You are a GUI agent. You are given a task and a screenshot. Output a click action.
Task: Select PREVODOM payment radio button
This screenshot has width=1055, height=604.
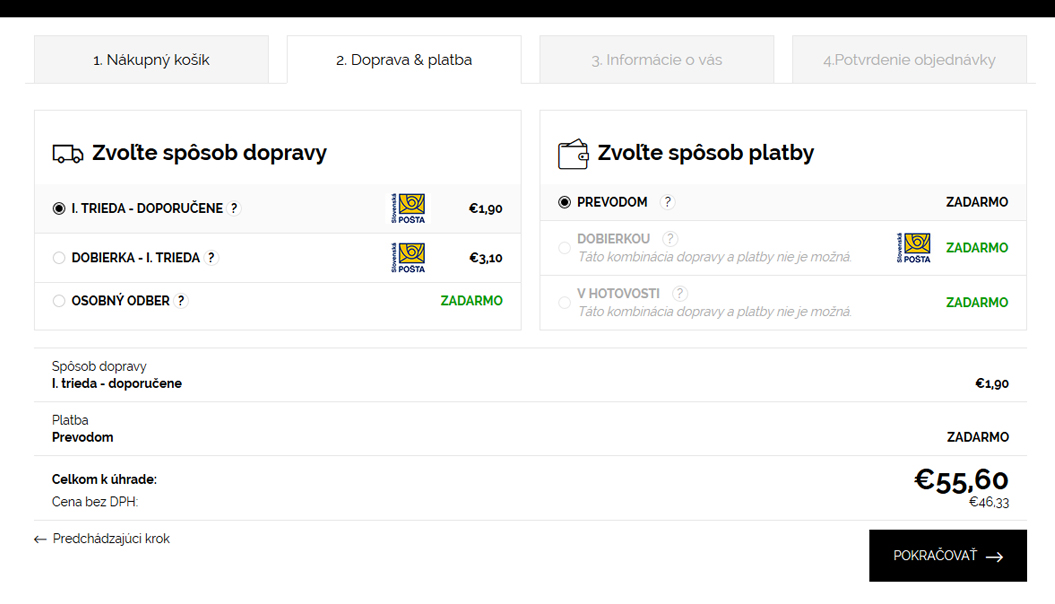tap(565, 202)
